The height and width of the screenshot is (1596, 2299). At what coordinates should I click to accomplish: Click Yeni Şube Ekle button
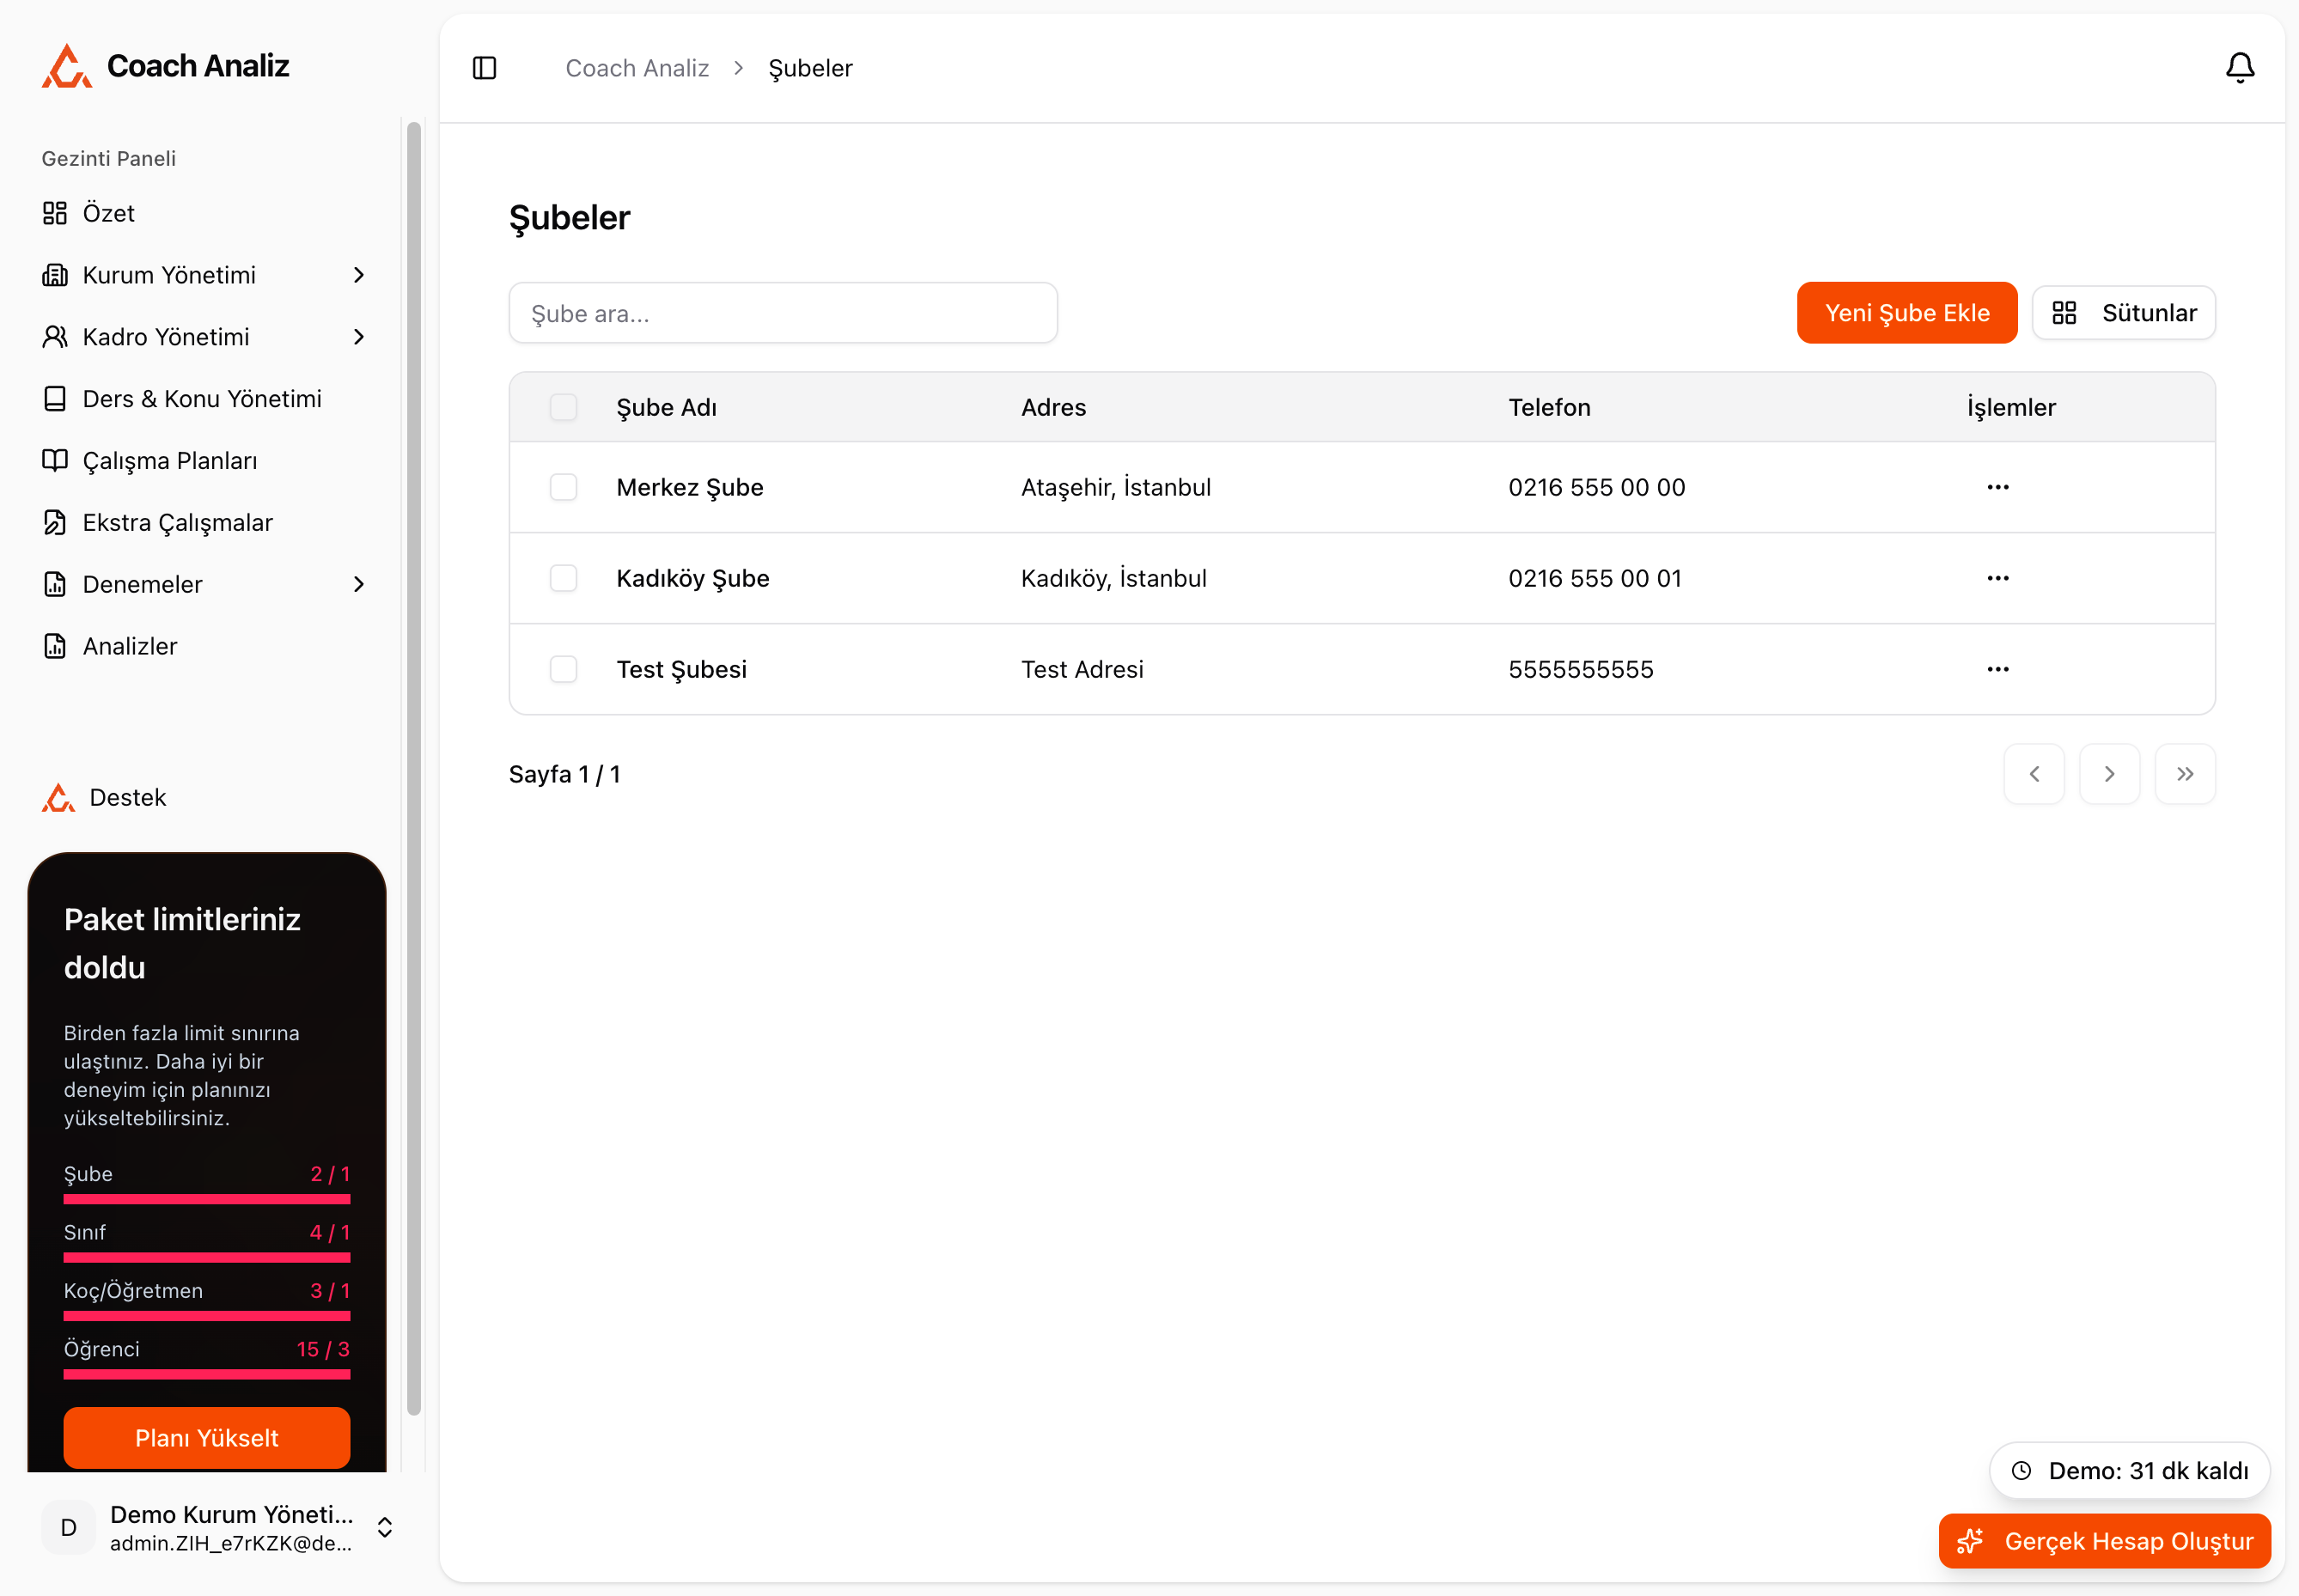tap(1906, 313)
